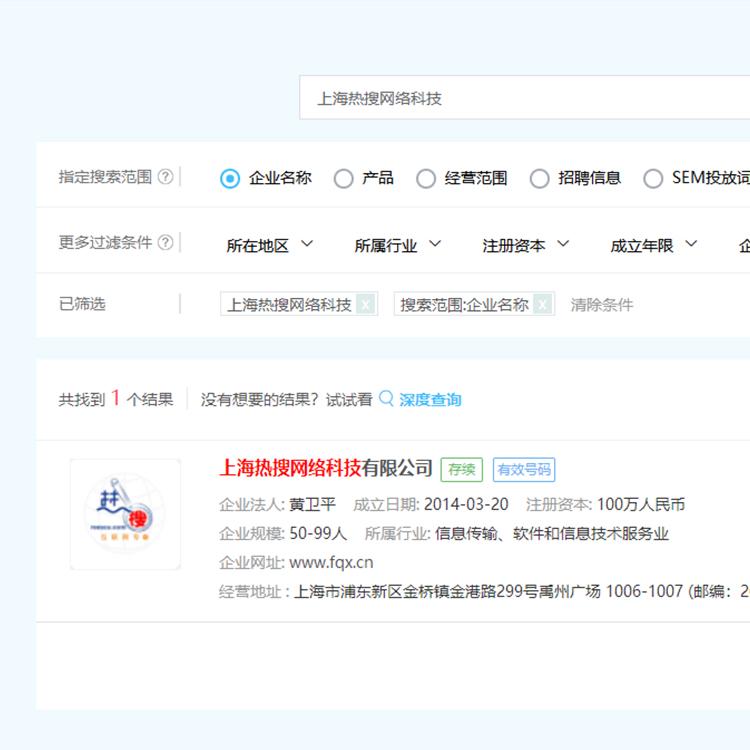
Task: Focus the search box containing 上海热搜网络科技
Action: click(524, 98)
